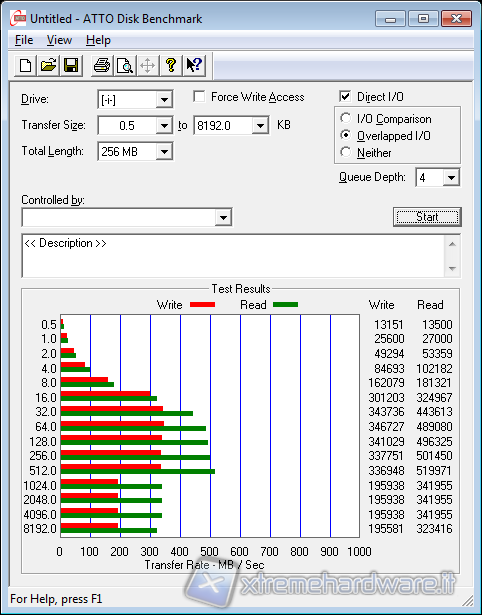
Task: Click inside the Description text box
Action: 234,256
